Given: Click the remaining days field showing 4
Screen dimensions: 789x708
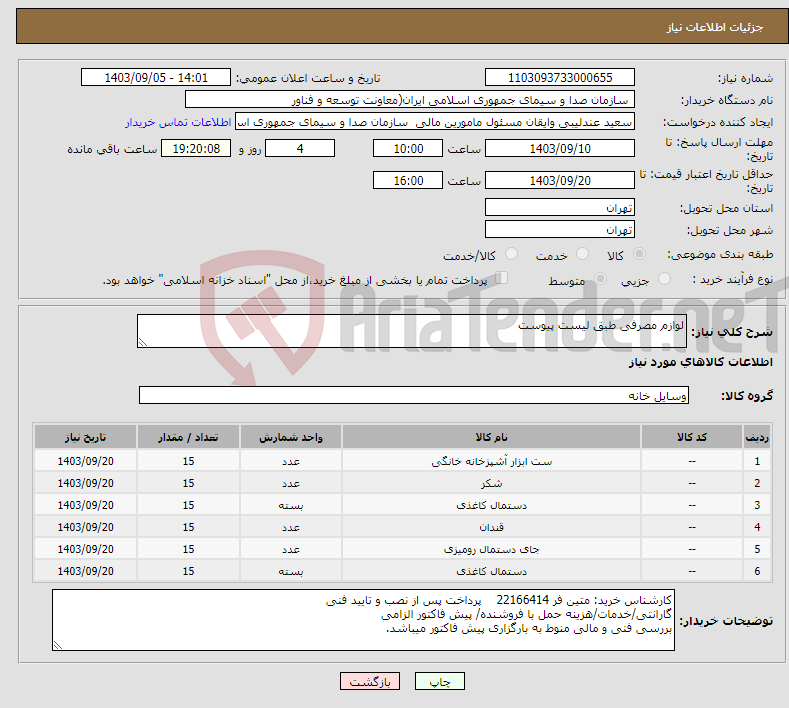Looking at the screenshot, I should (x=300, y=148).
